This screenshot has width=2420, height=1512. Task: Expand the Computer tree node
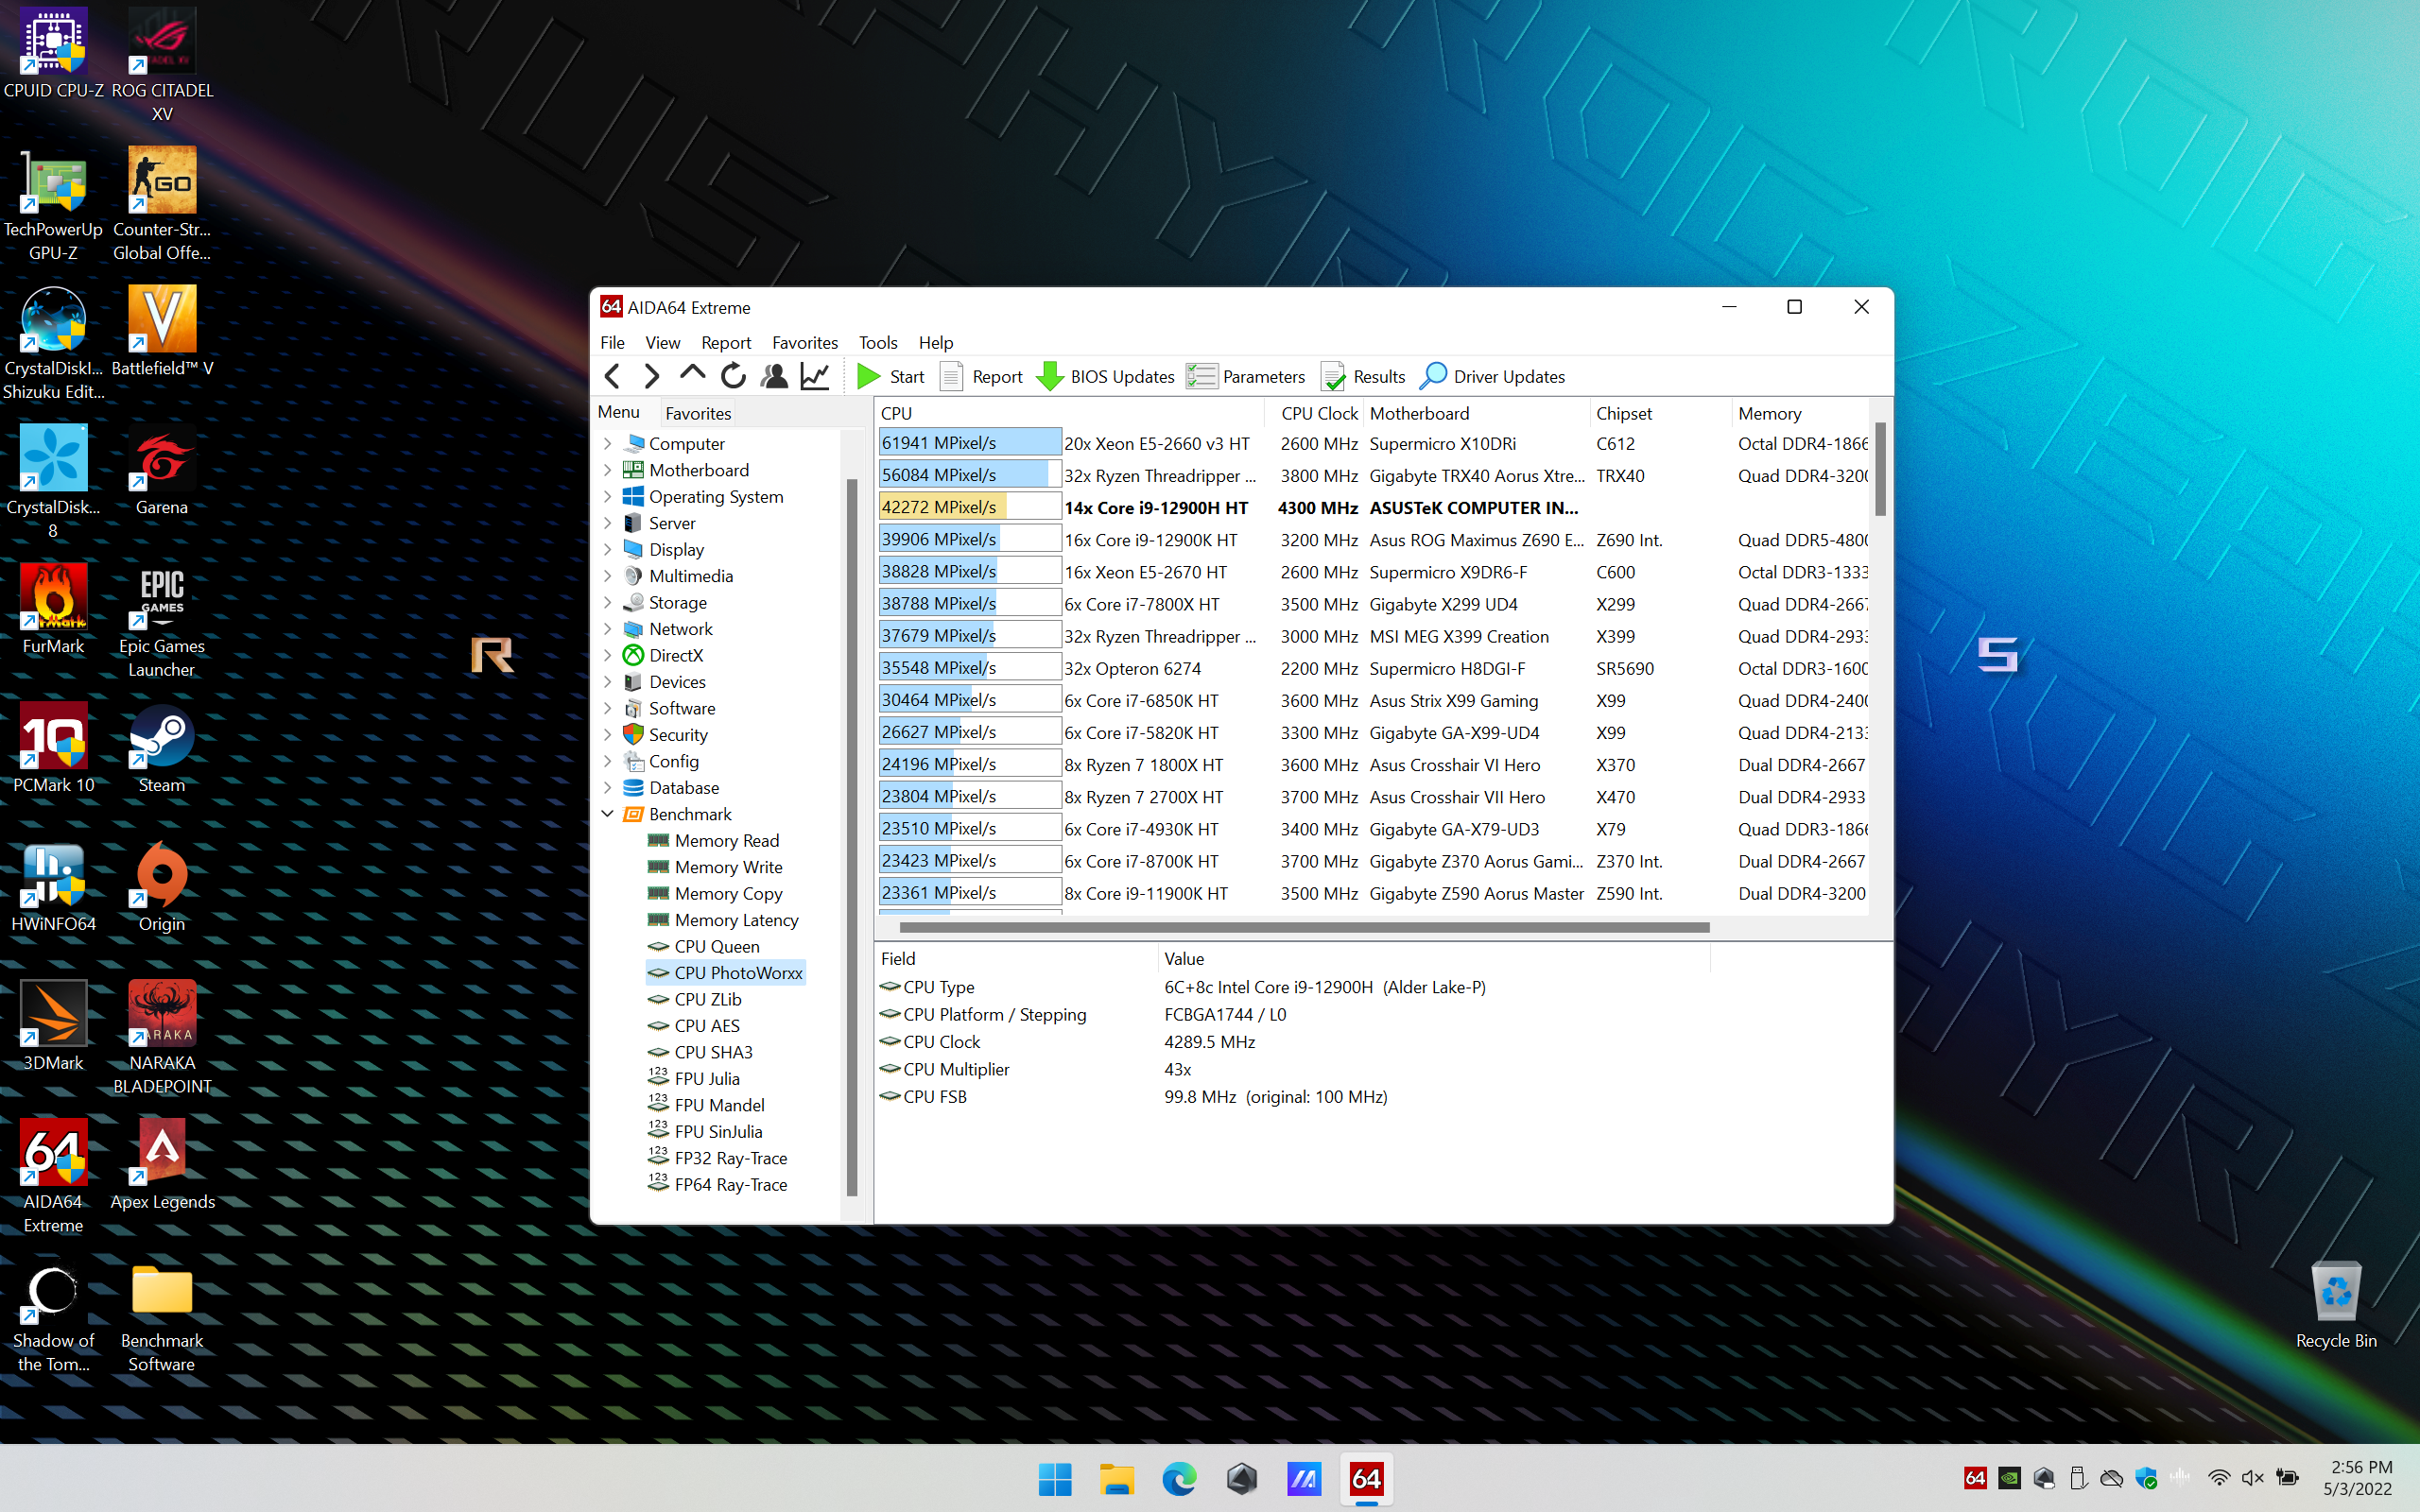point(607,443)
